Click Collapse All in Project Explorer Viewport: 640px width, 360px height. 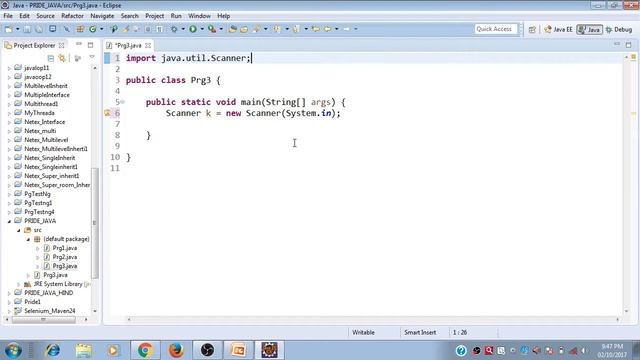click(x=51, y=58)
